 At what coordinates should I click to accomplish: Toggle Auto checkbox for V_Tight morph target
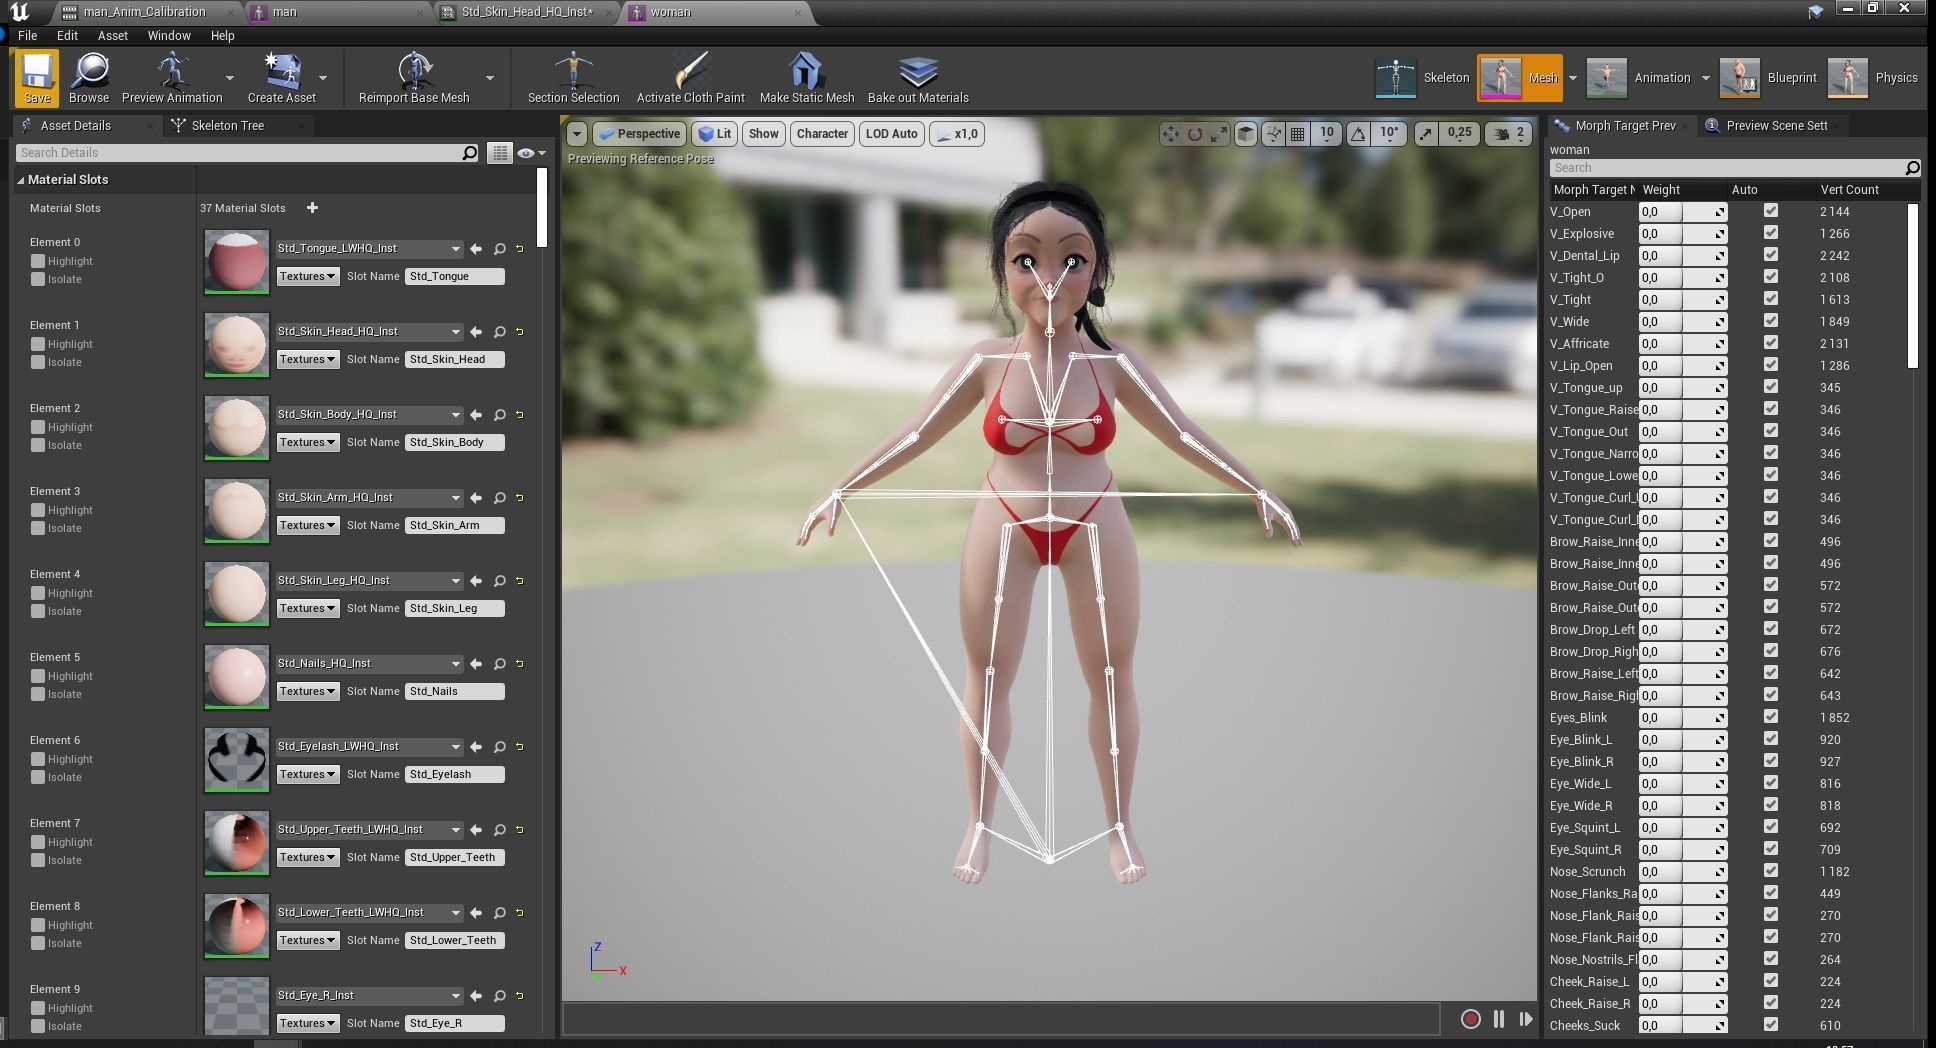point(1771,299)
